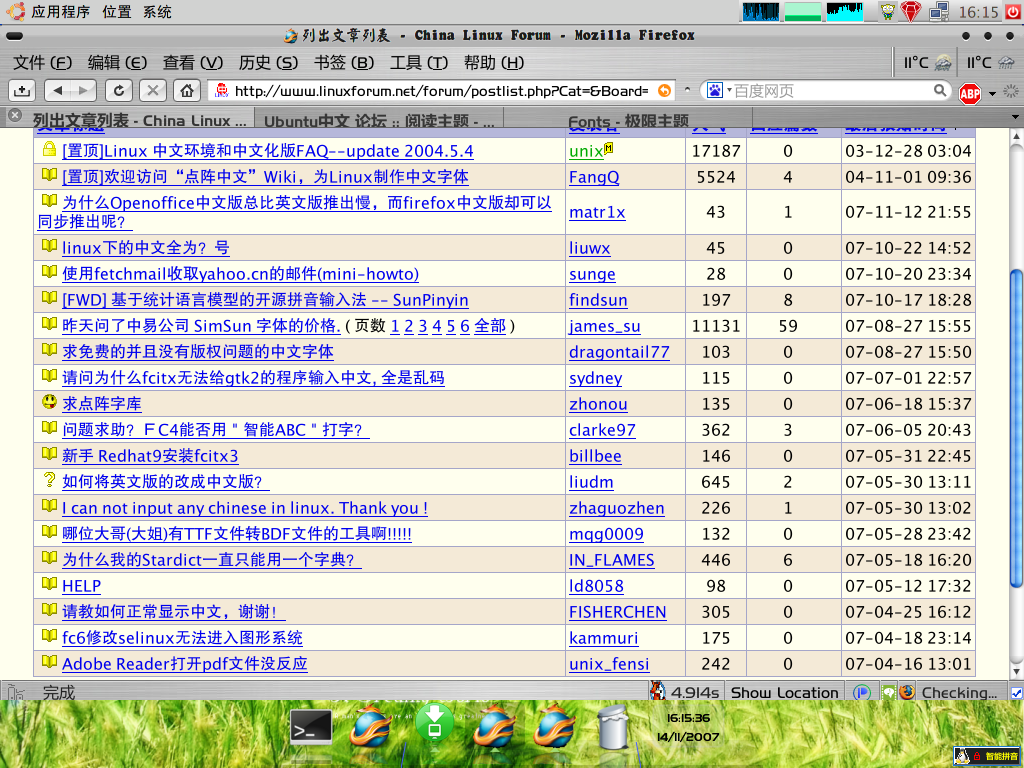Open user profile IN_FLAMES
The height and width of the screenshot is (768, 1024).
(x=611, y=560)
